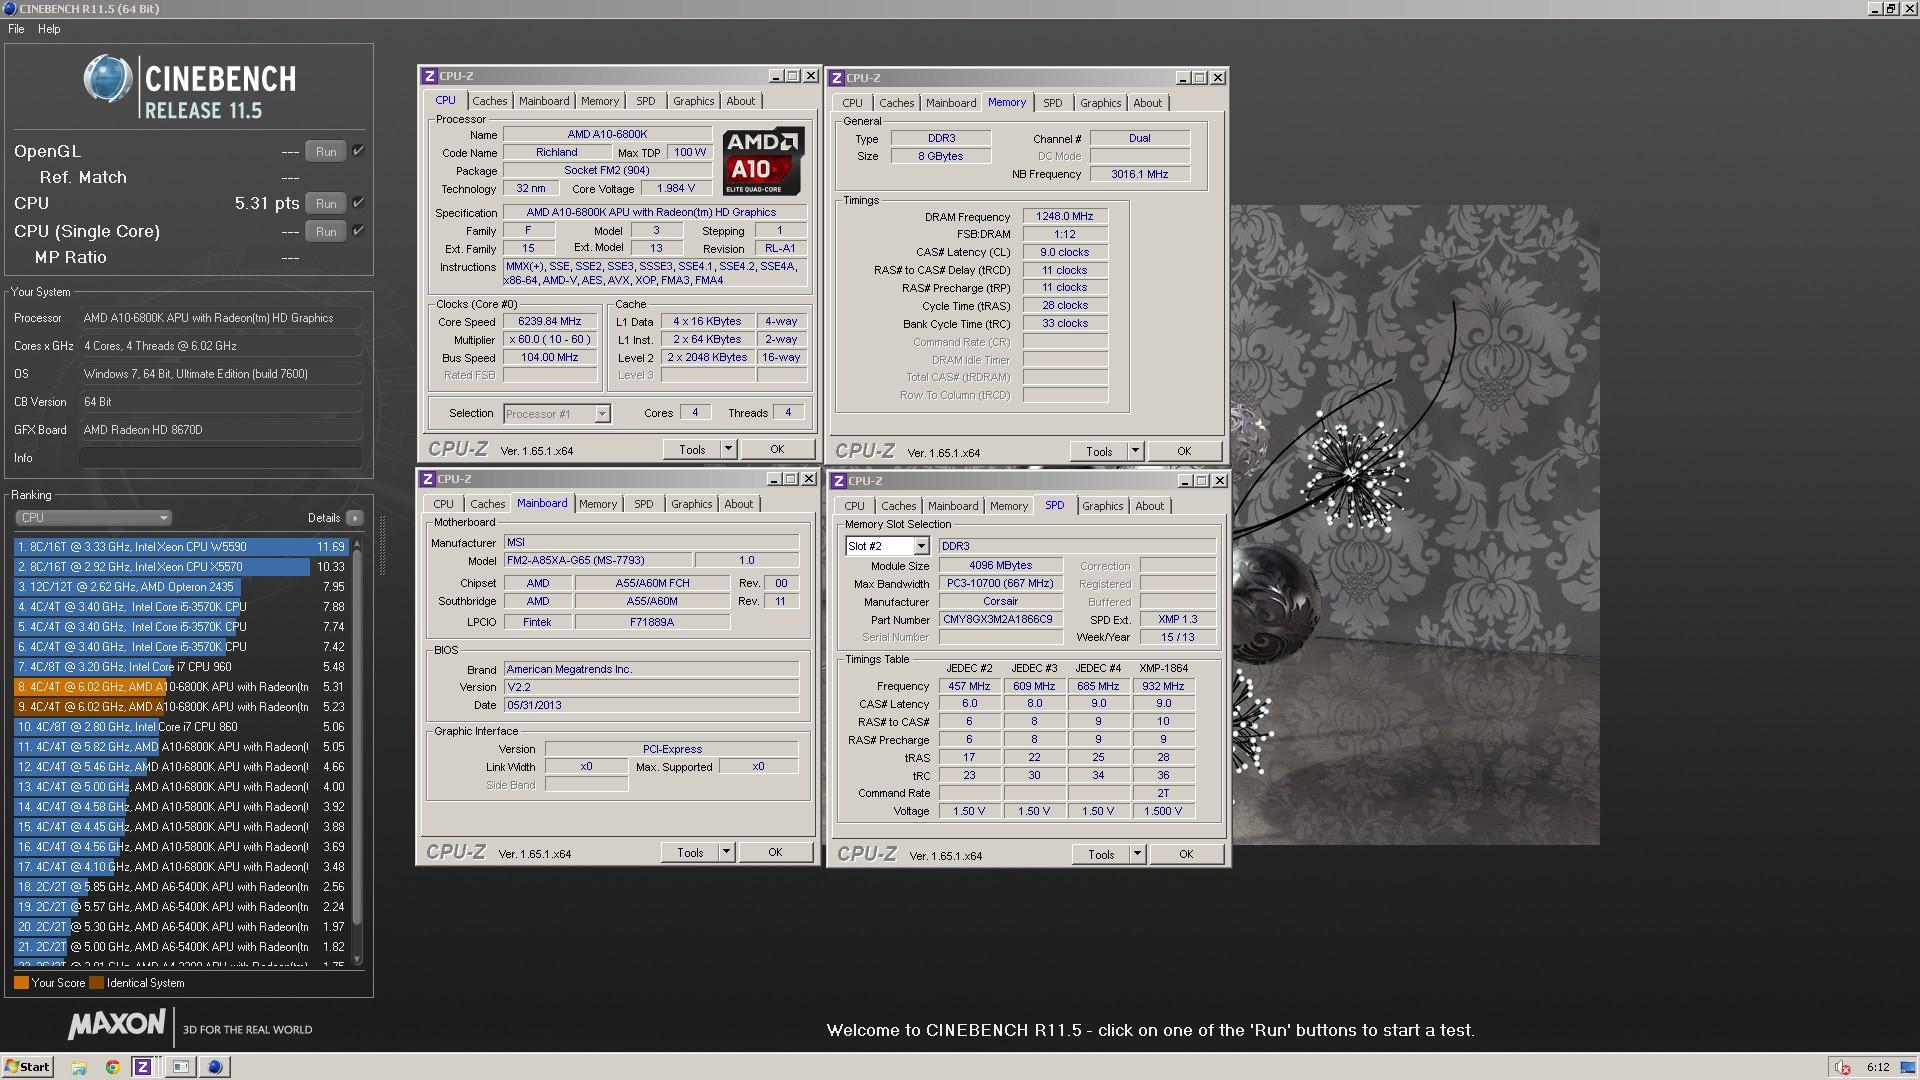This screenshot has height=1080, width=1920.
Task: Click the orange Your Score legend swatch
Action: tap(21, 983)
